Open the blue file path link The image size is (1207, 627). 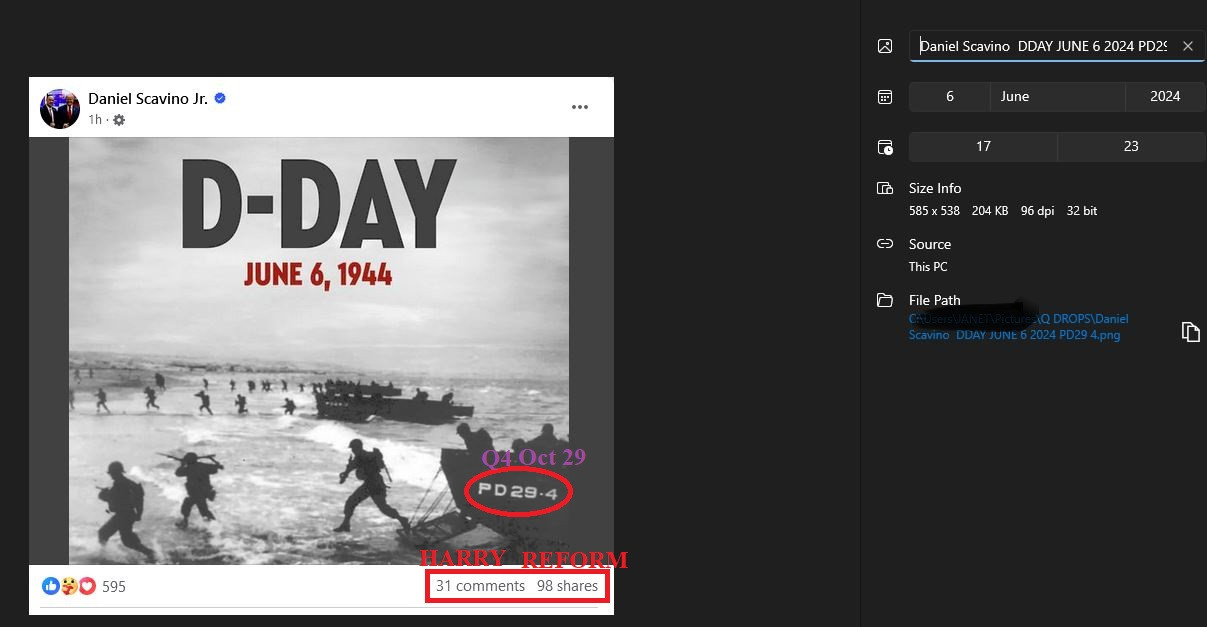[x=1018, y=327]
